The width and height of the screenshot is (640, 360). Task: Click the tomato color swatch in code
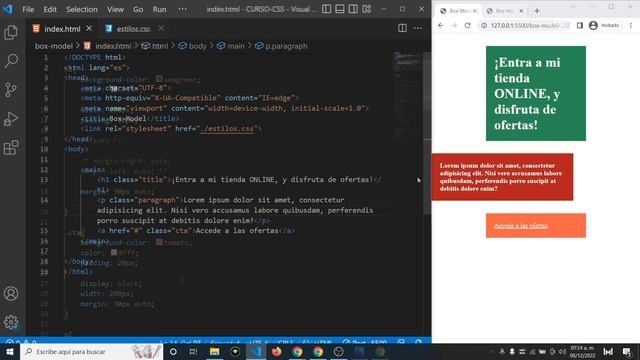point(159,242)
